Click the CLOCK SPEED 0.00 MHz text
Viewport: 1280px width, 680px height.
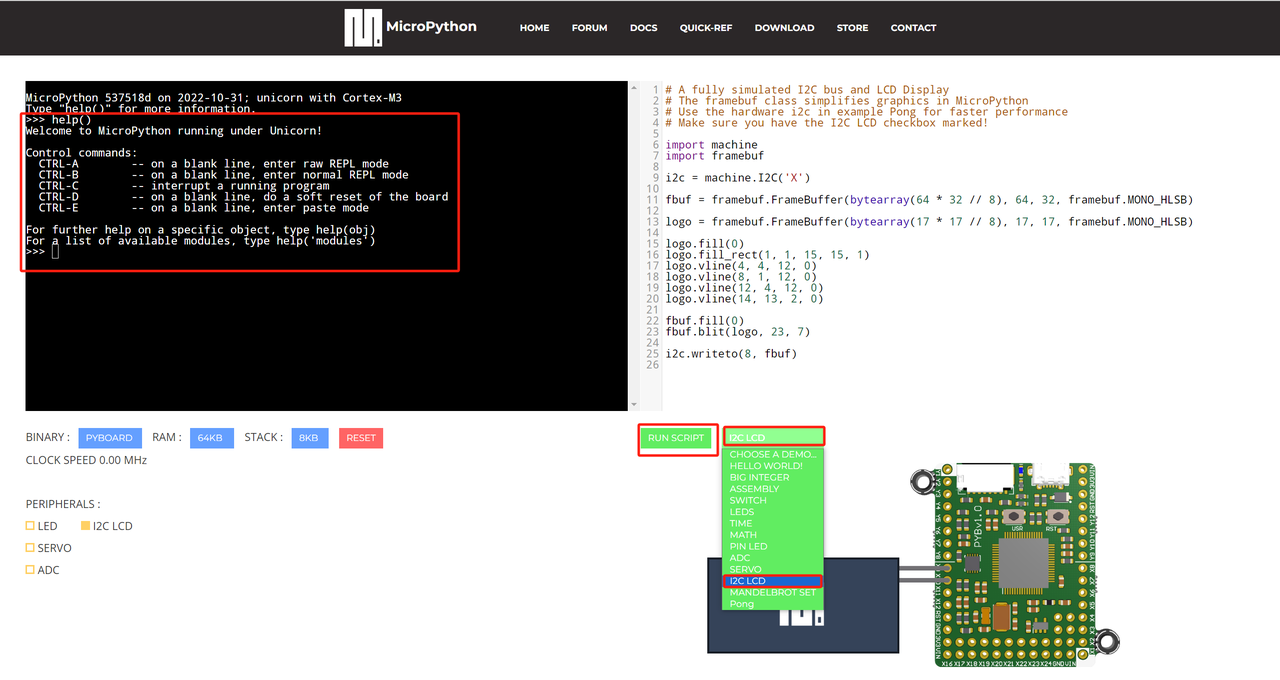[x=86, y=460]
